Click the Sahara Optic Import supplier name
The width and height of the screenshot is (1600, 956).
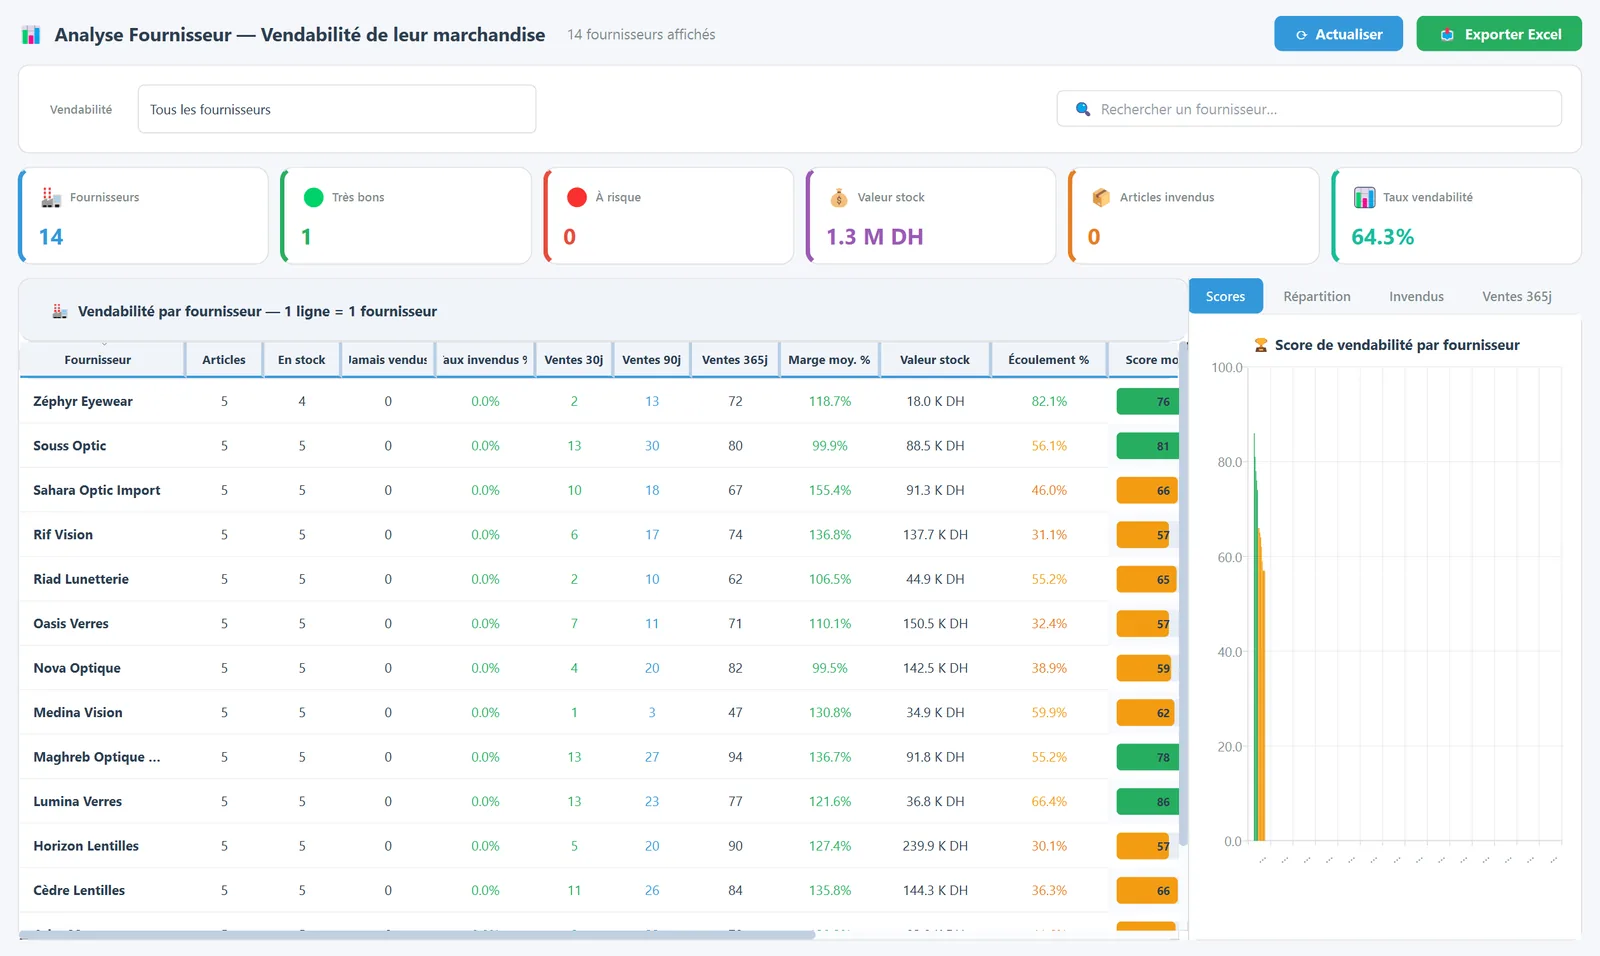[x=97, y=491]
